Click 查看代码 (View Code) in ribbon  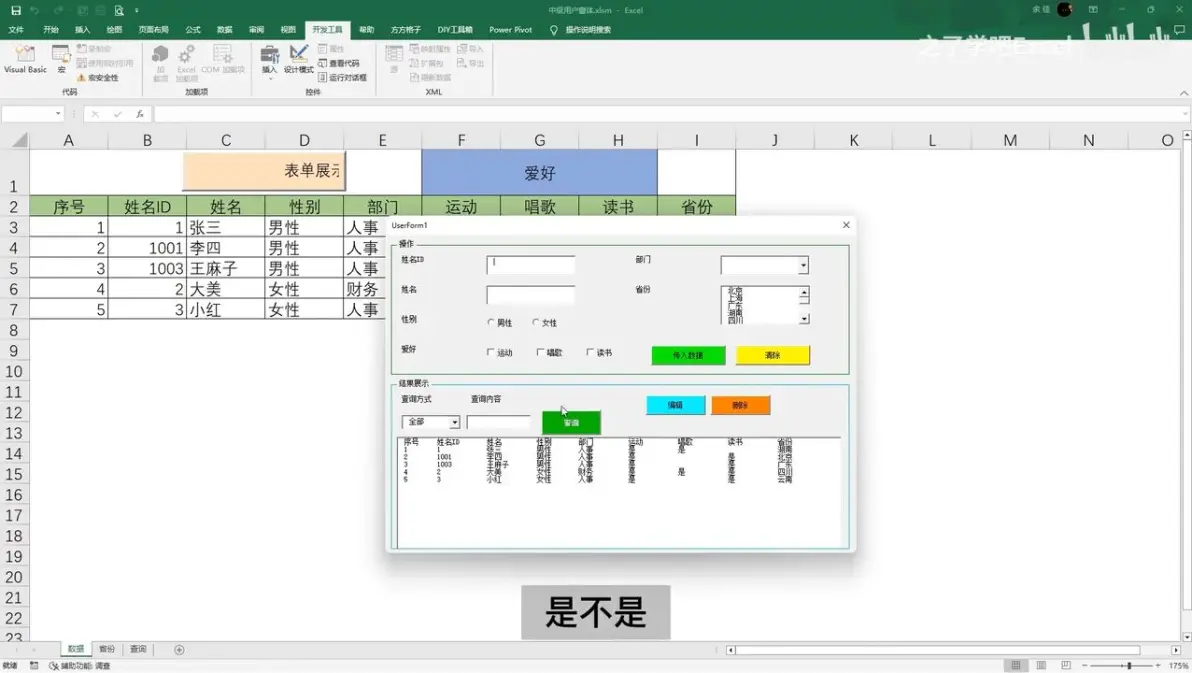(339, 63)
